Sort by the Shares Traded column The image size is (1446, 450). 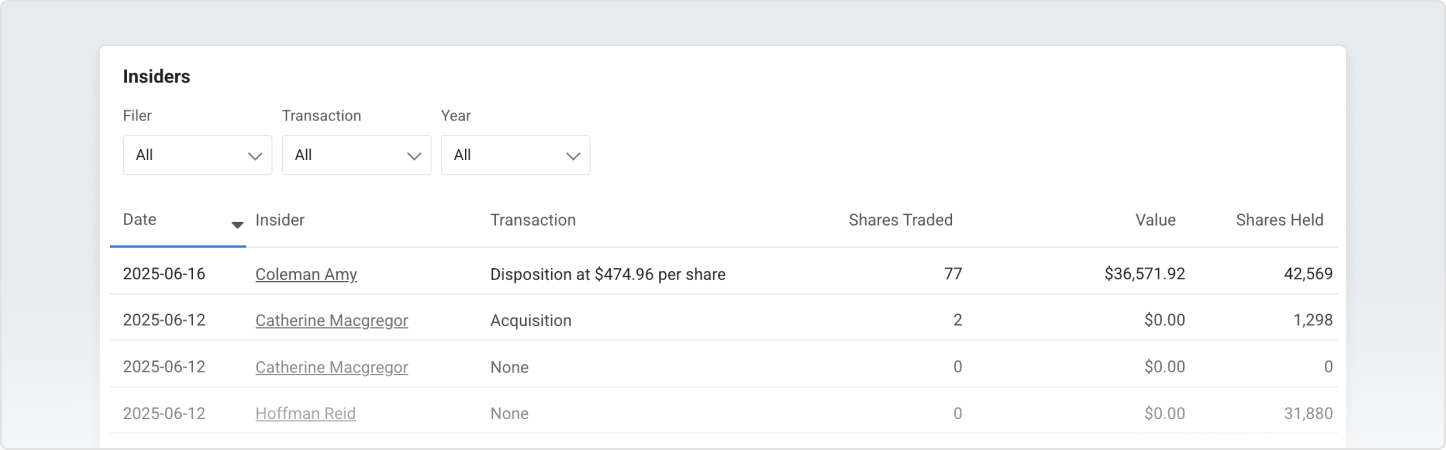(900, 220)
